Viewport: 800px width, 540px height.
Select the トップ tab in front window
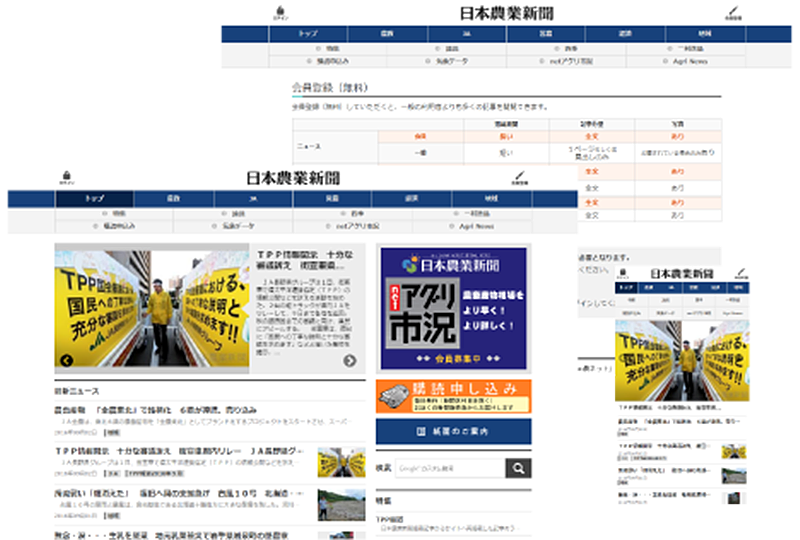[94, 199]
